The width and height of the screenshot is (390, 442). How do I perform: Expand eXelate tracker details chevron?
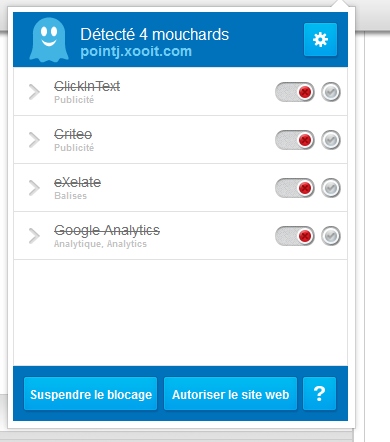[34, 188]
